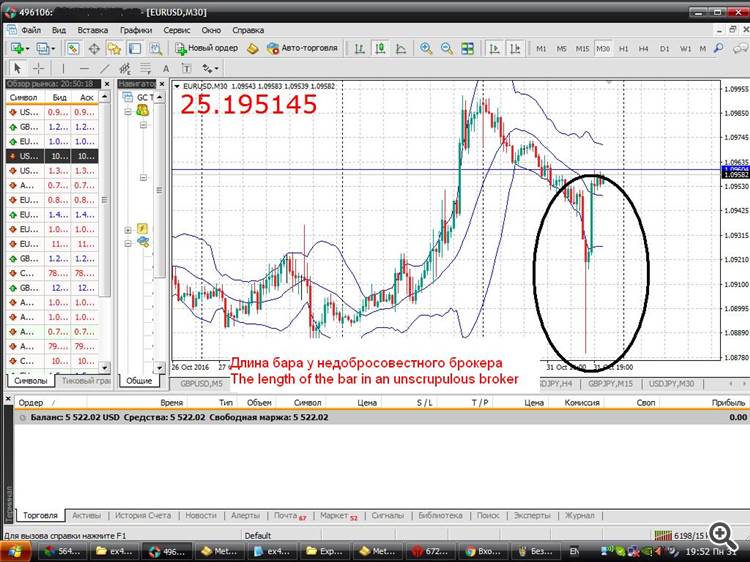Sort orders by Комиссия column

pos(582,403)
